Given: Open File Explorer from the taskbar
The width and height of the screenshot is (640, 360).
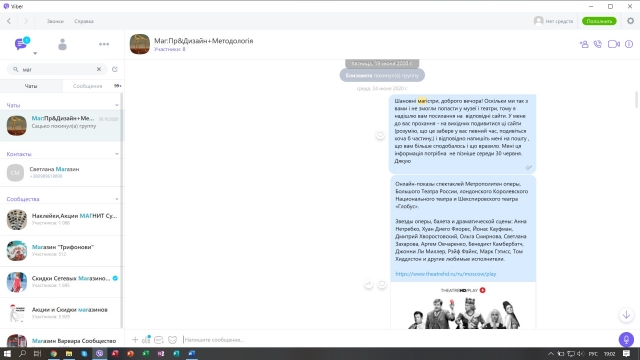Looking at the screenshot, I should (69, 353).
